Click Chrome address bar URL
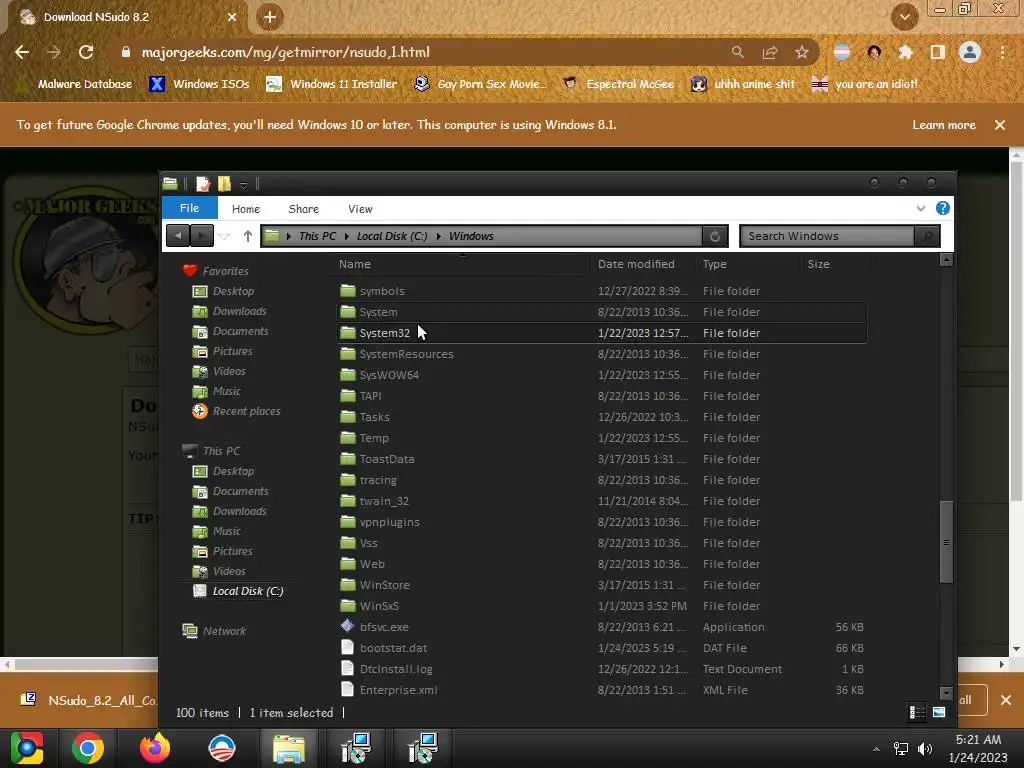 click(x=285, y=52)
